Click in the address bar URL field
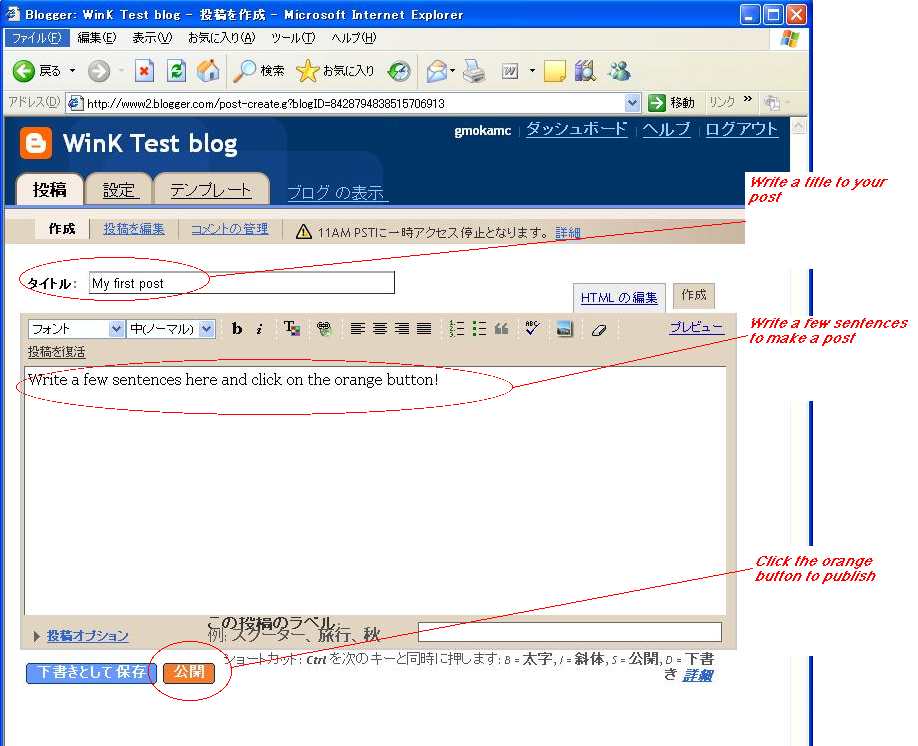Screen dimensions: 918x746 [x=351, y=104]
